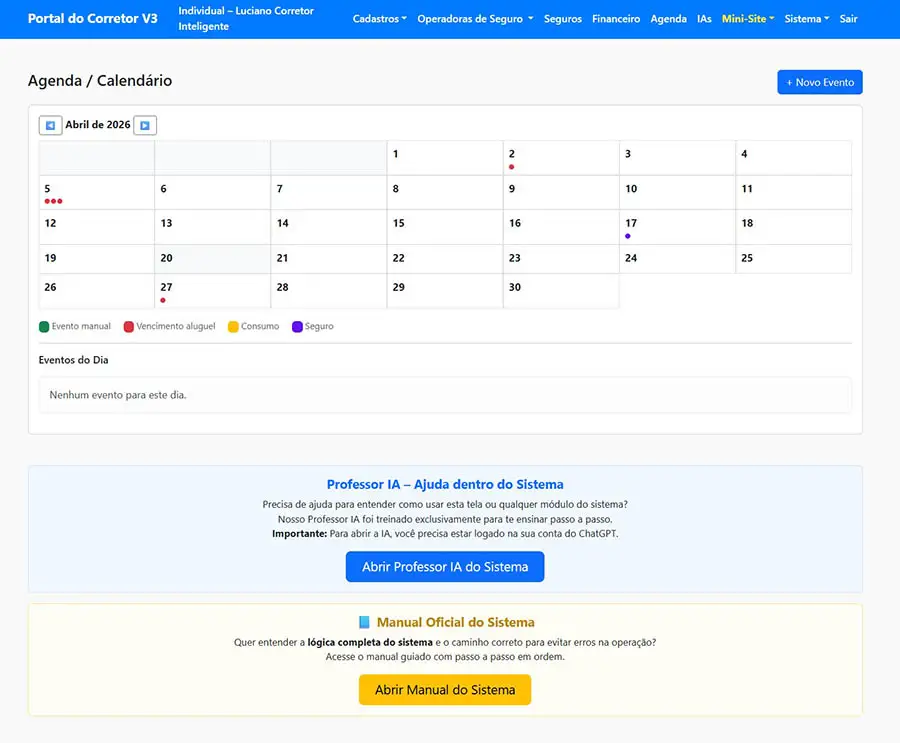This screenshot has width=900, height=743.
Task: Open Operadoras de Seguro dropdown
Action: pyautogui.click(x=475, y=19)
